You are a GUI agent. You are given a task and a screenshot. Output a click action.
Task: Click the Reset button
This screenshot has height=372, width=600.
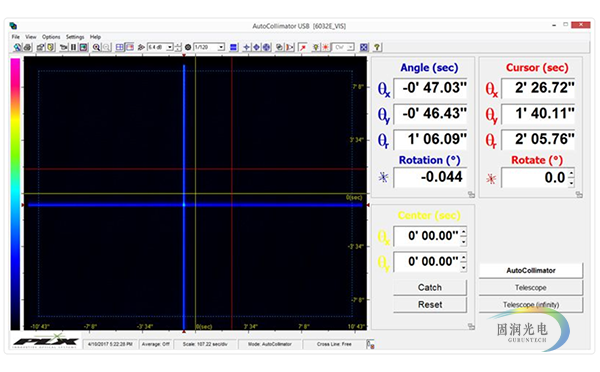(x=430, y=305)
